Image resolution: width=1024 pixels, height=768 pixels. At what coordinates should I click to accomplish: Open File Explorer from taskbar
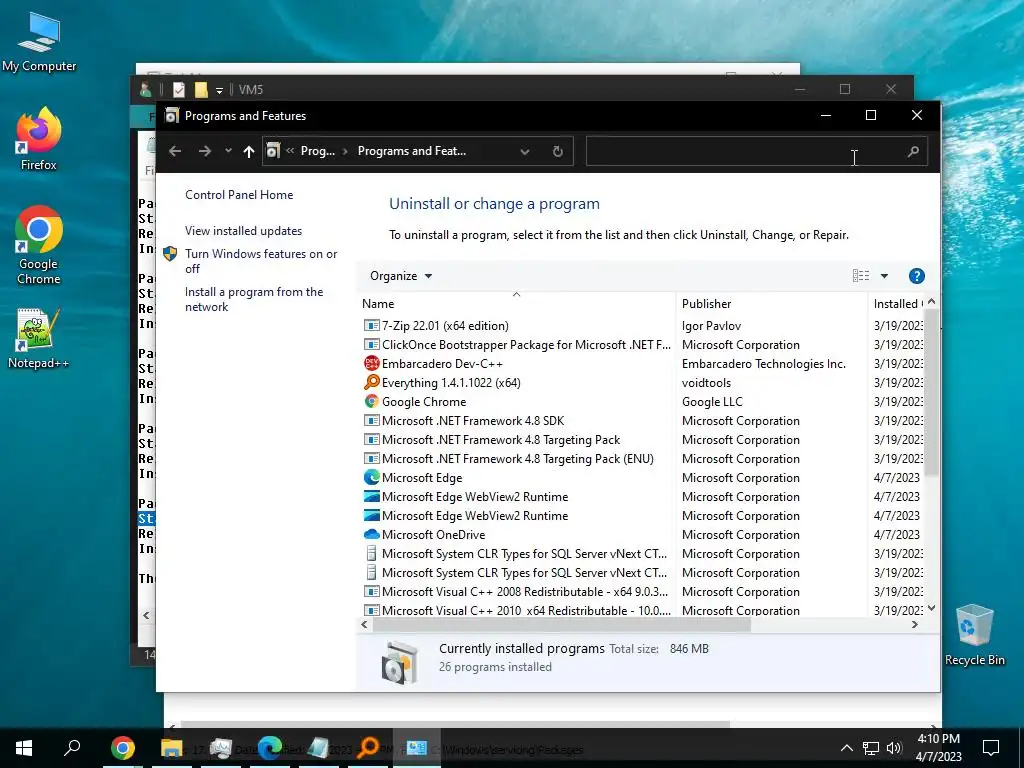172,748
